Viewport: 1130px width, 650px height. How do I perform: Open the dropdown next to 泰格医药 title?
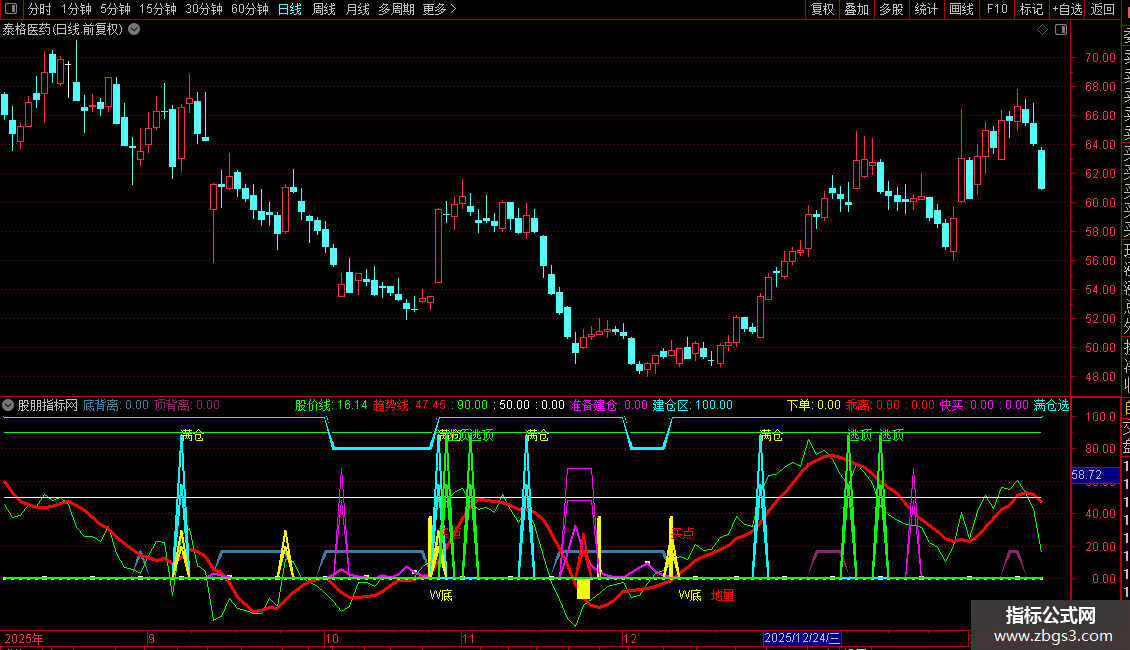coord(134,30)
